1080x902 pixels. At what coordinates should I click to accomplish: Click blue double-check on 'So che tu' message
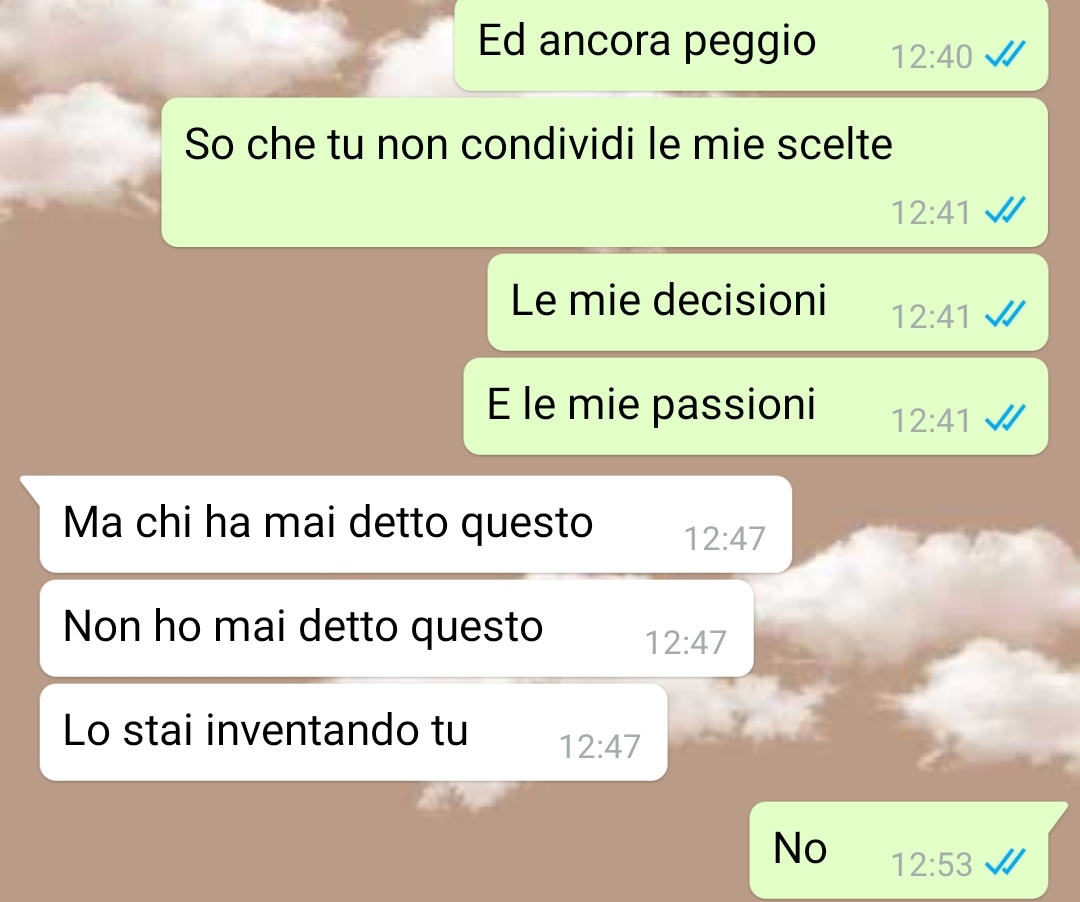[1006, 211]
